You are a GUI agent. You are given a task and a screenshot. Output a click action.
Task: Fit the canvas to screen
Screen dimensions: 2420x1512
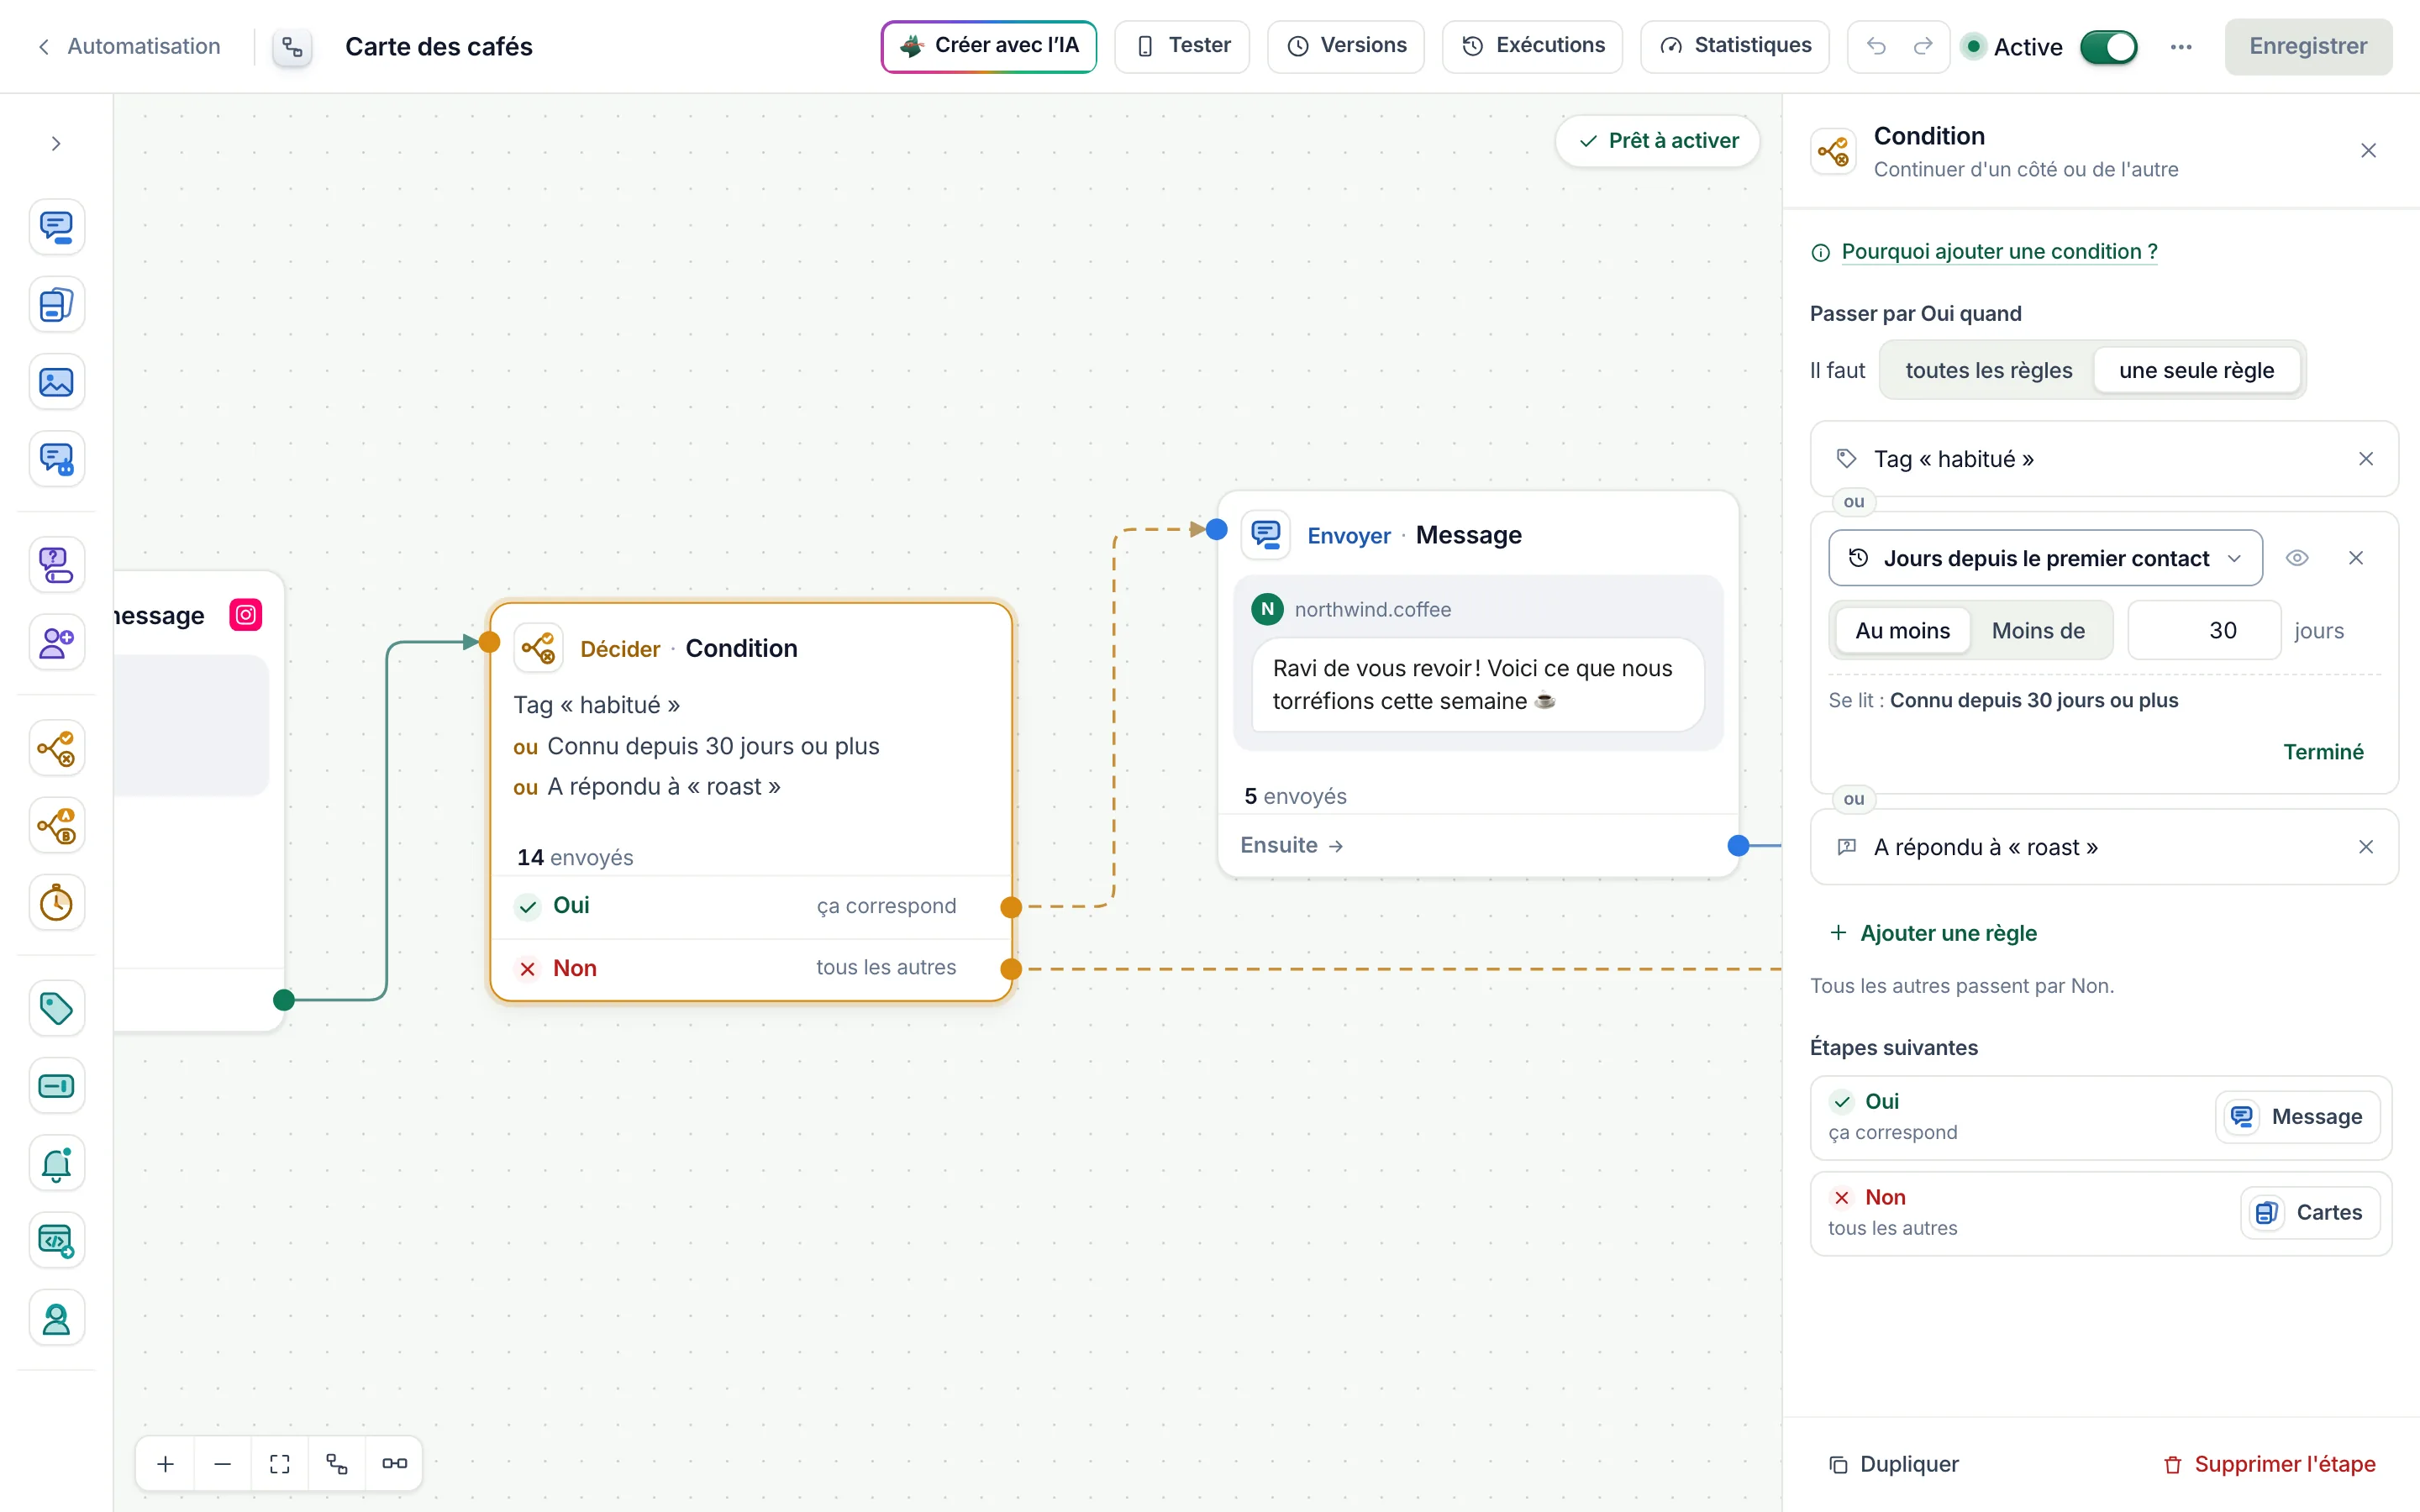pos(280,1464)
